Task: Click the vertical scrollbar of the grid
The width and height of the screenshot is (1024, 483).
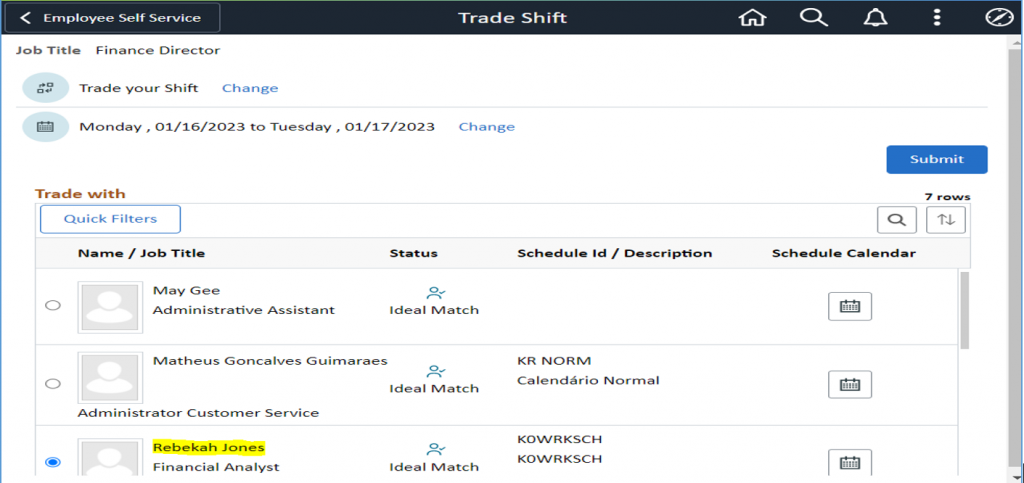Action: point(964,310)
